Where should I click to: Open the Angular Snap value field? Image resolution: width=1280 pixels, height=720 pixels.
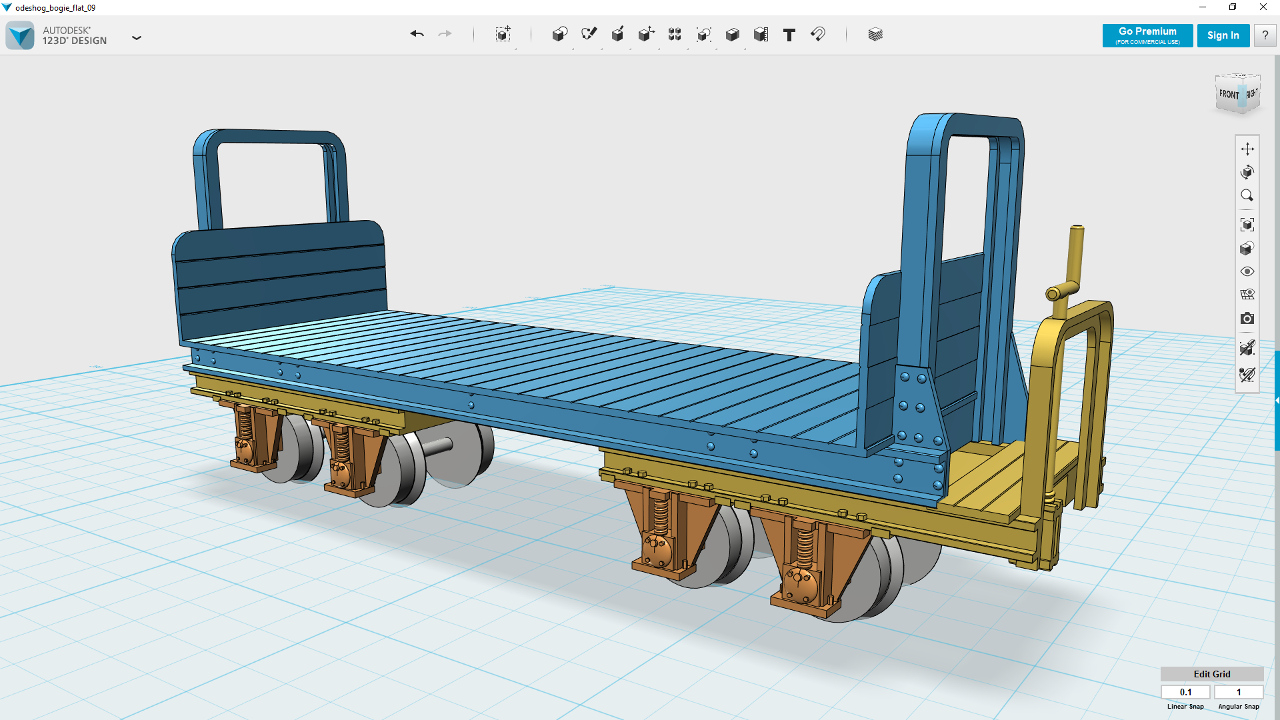[1238, 692]
